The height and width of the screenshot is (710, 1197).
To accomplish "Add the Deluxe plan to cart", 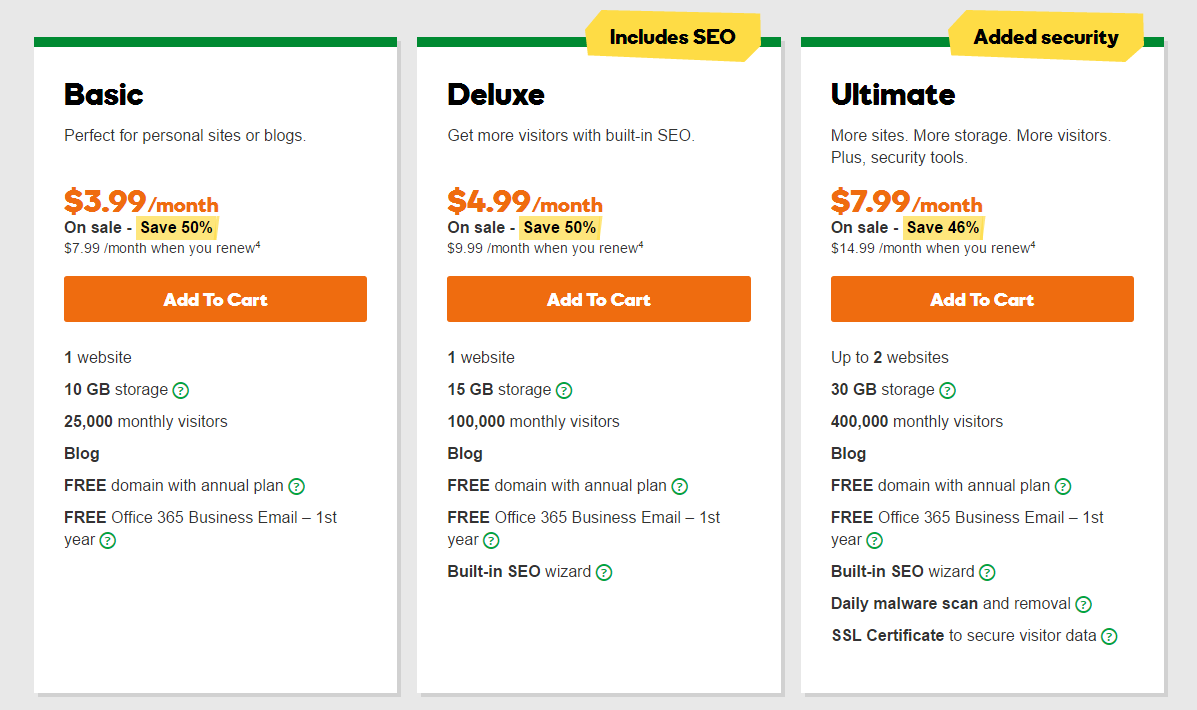I will click(598, 299).
